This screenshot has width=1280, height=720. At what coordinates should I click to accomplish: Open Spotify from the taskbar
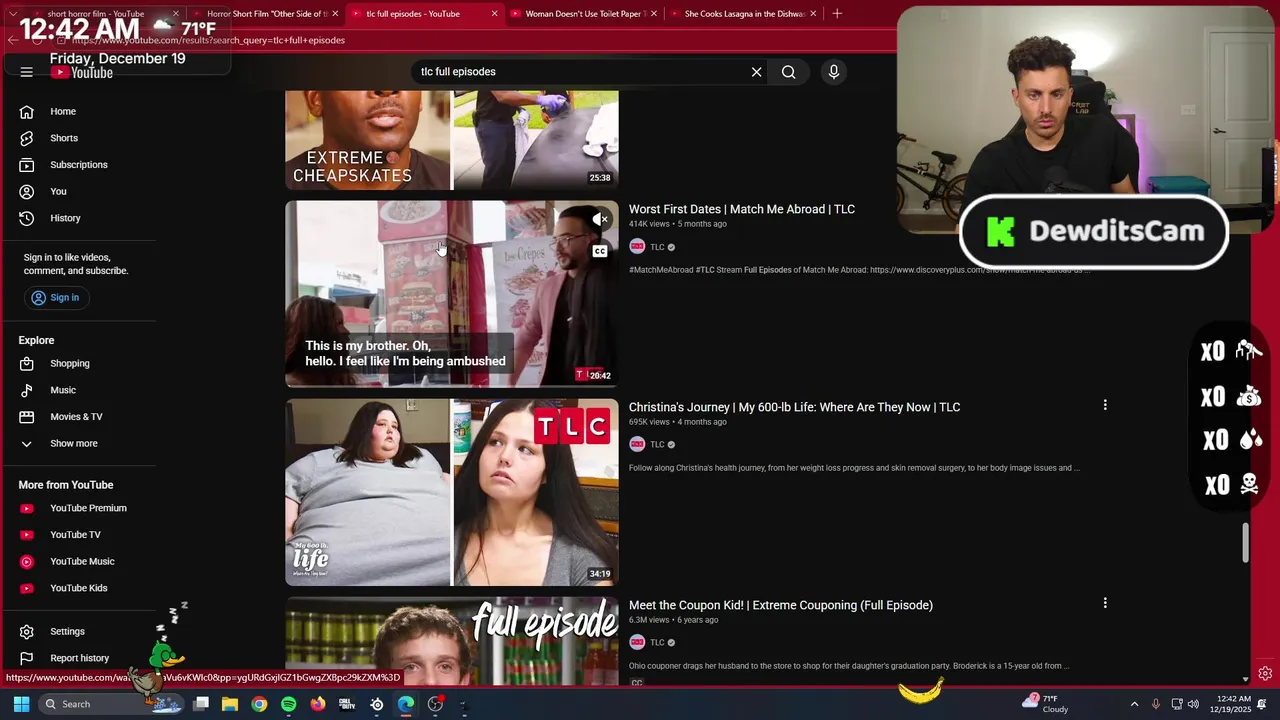point(288,704)
